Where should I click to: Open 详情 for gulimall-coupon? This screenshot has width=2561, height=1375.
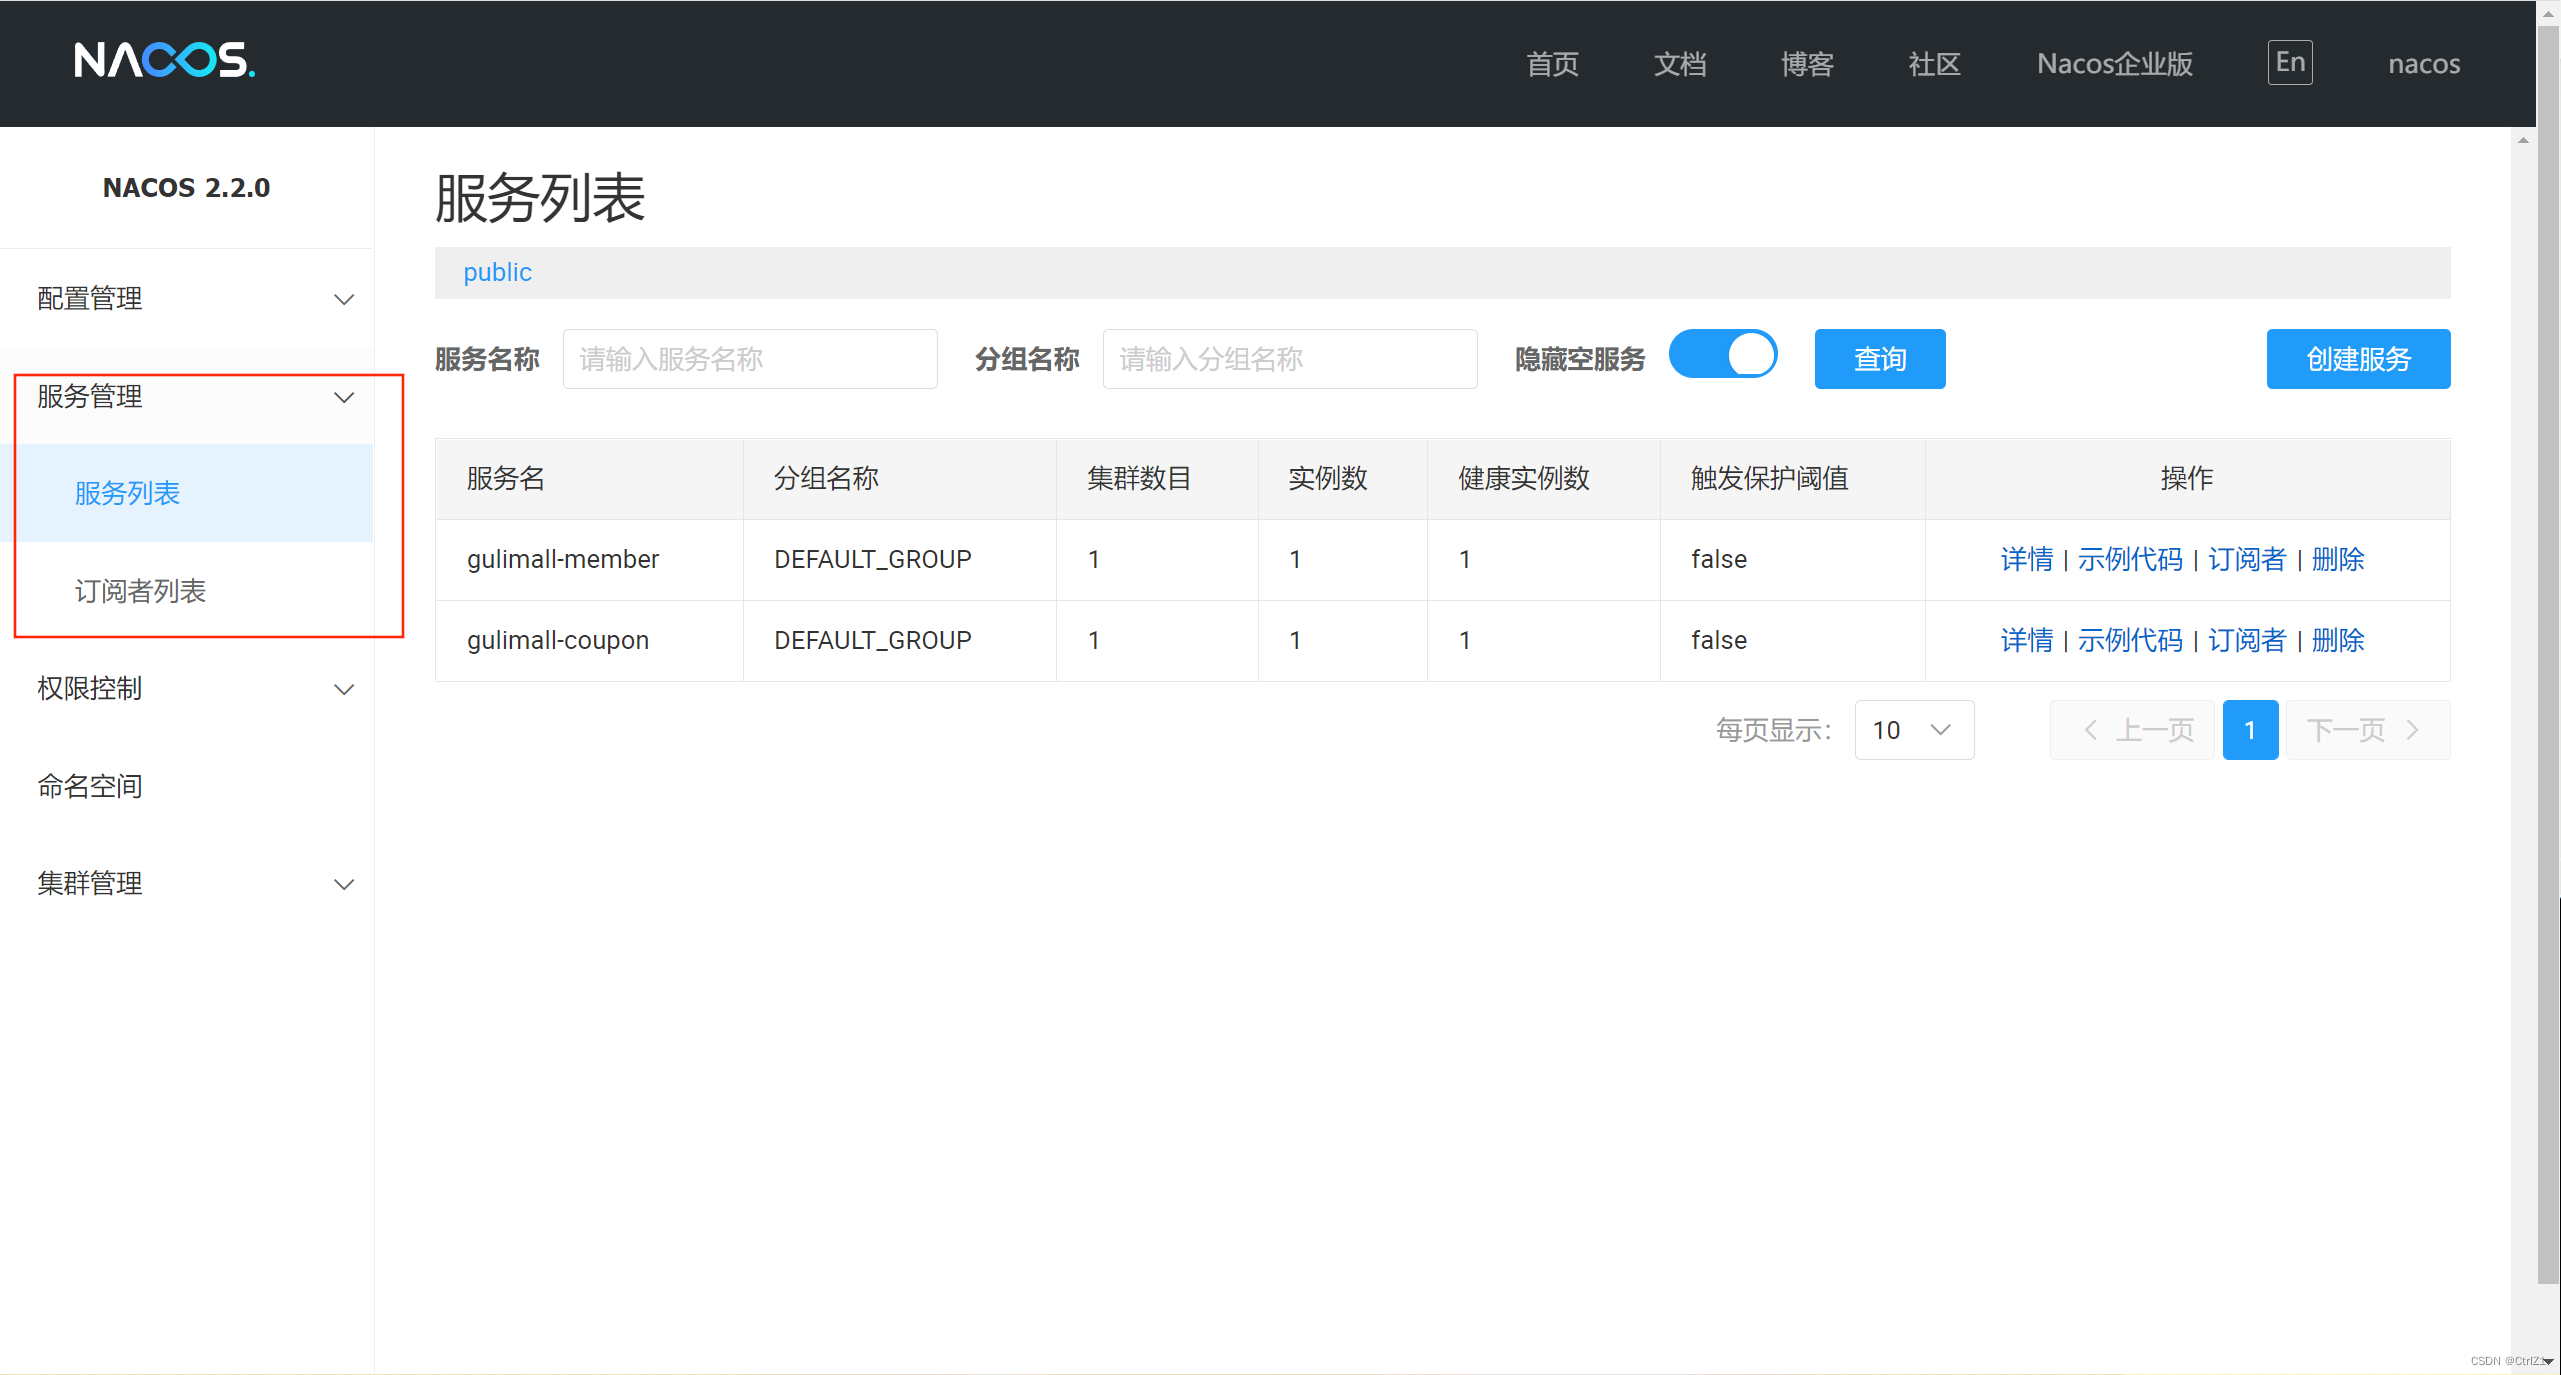tap(2026, 641)
